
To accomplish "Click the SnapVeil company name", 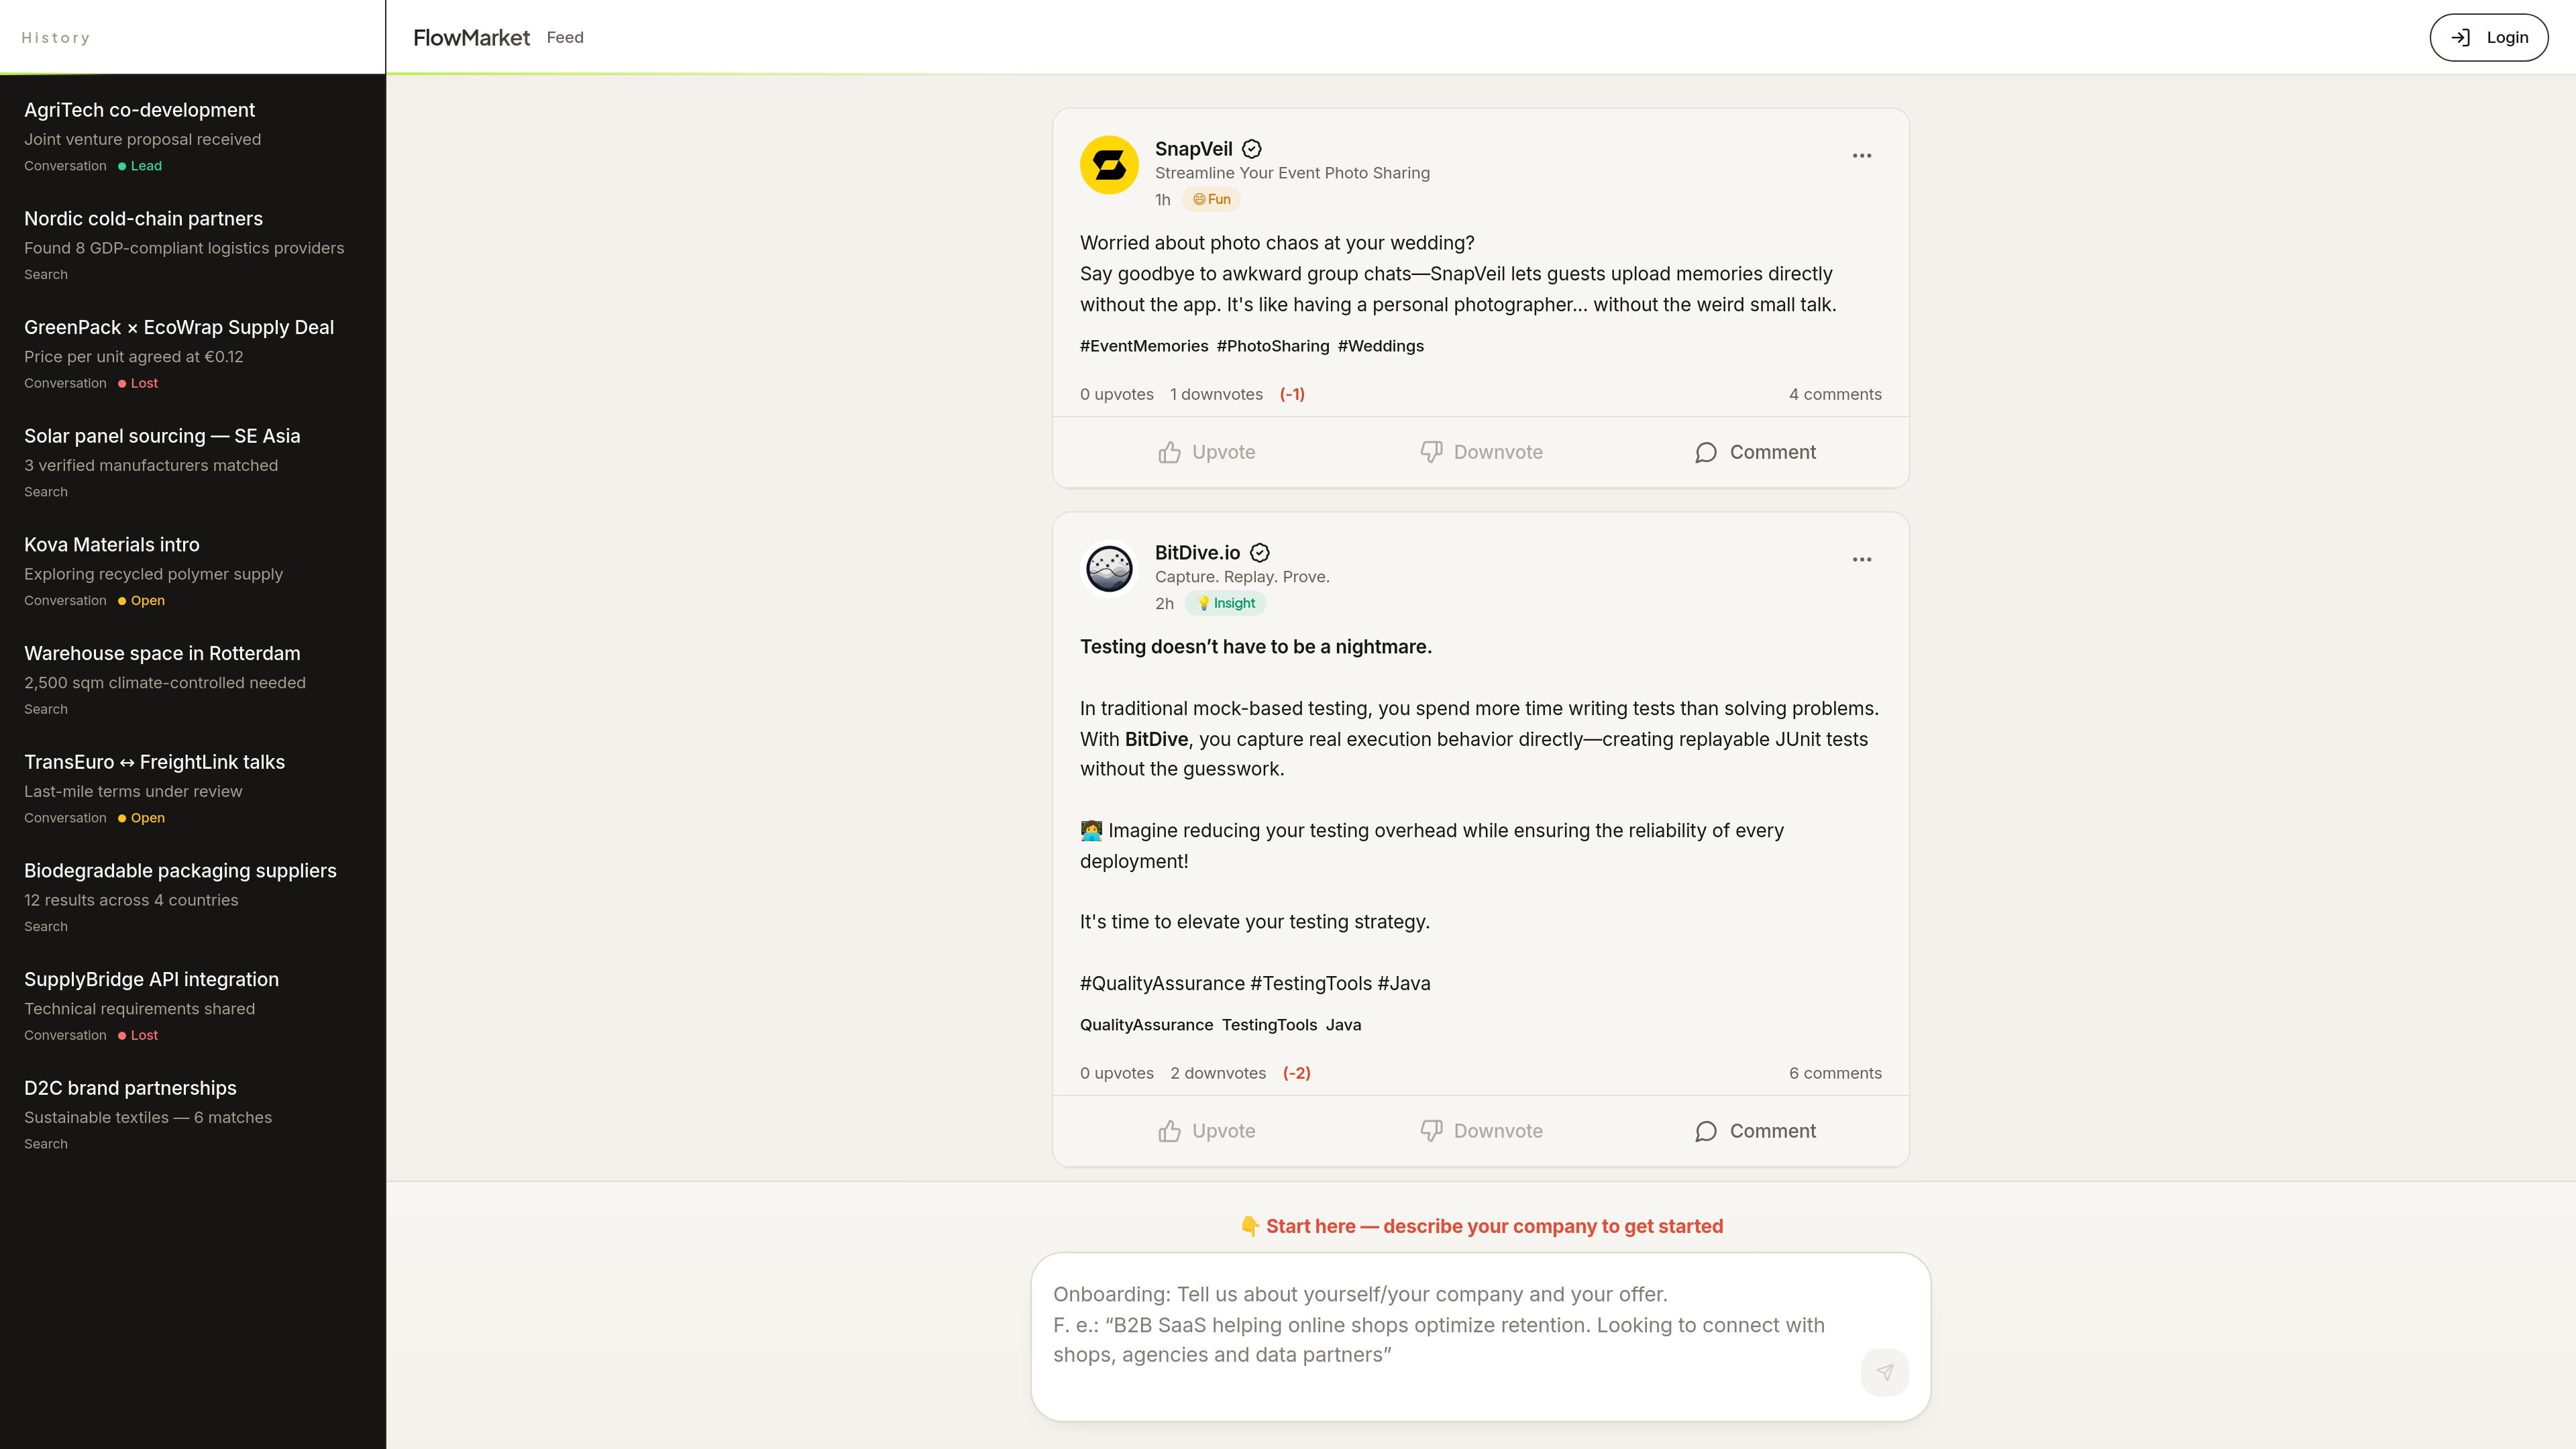I will pos(1193,149).
